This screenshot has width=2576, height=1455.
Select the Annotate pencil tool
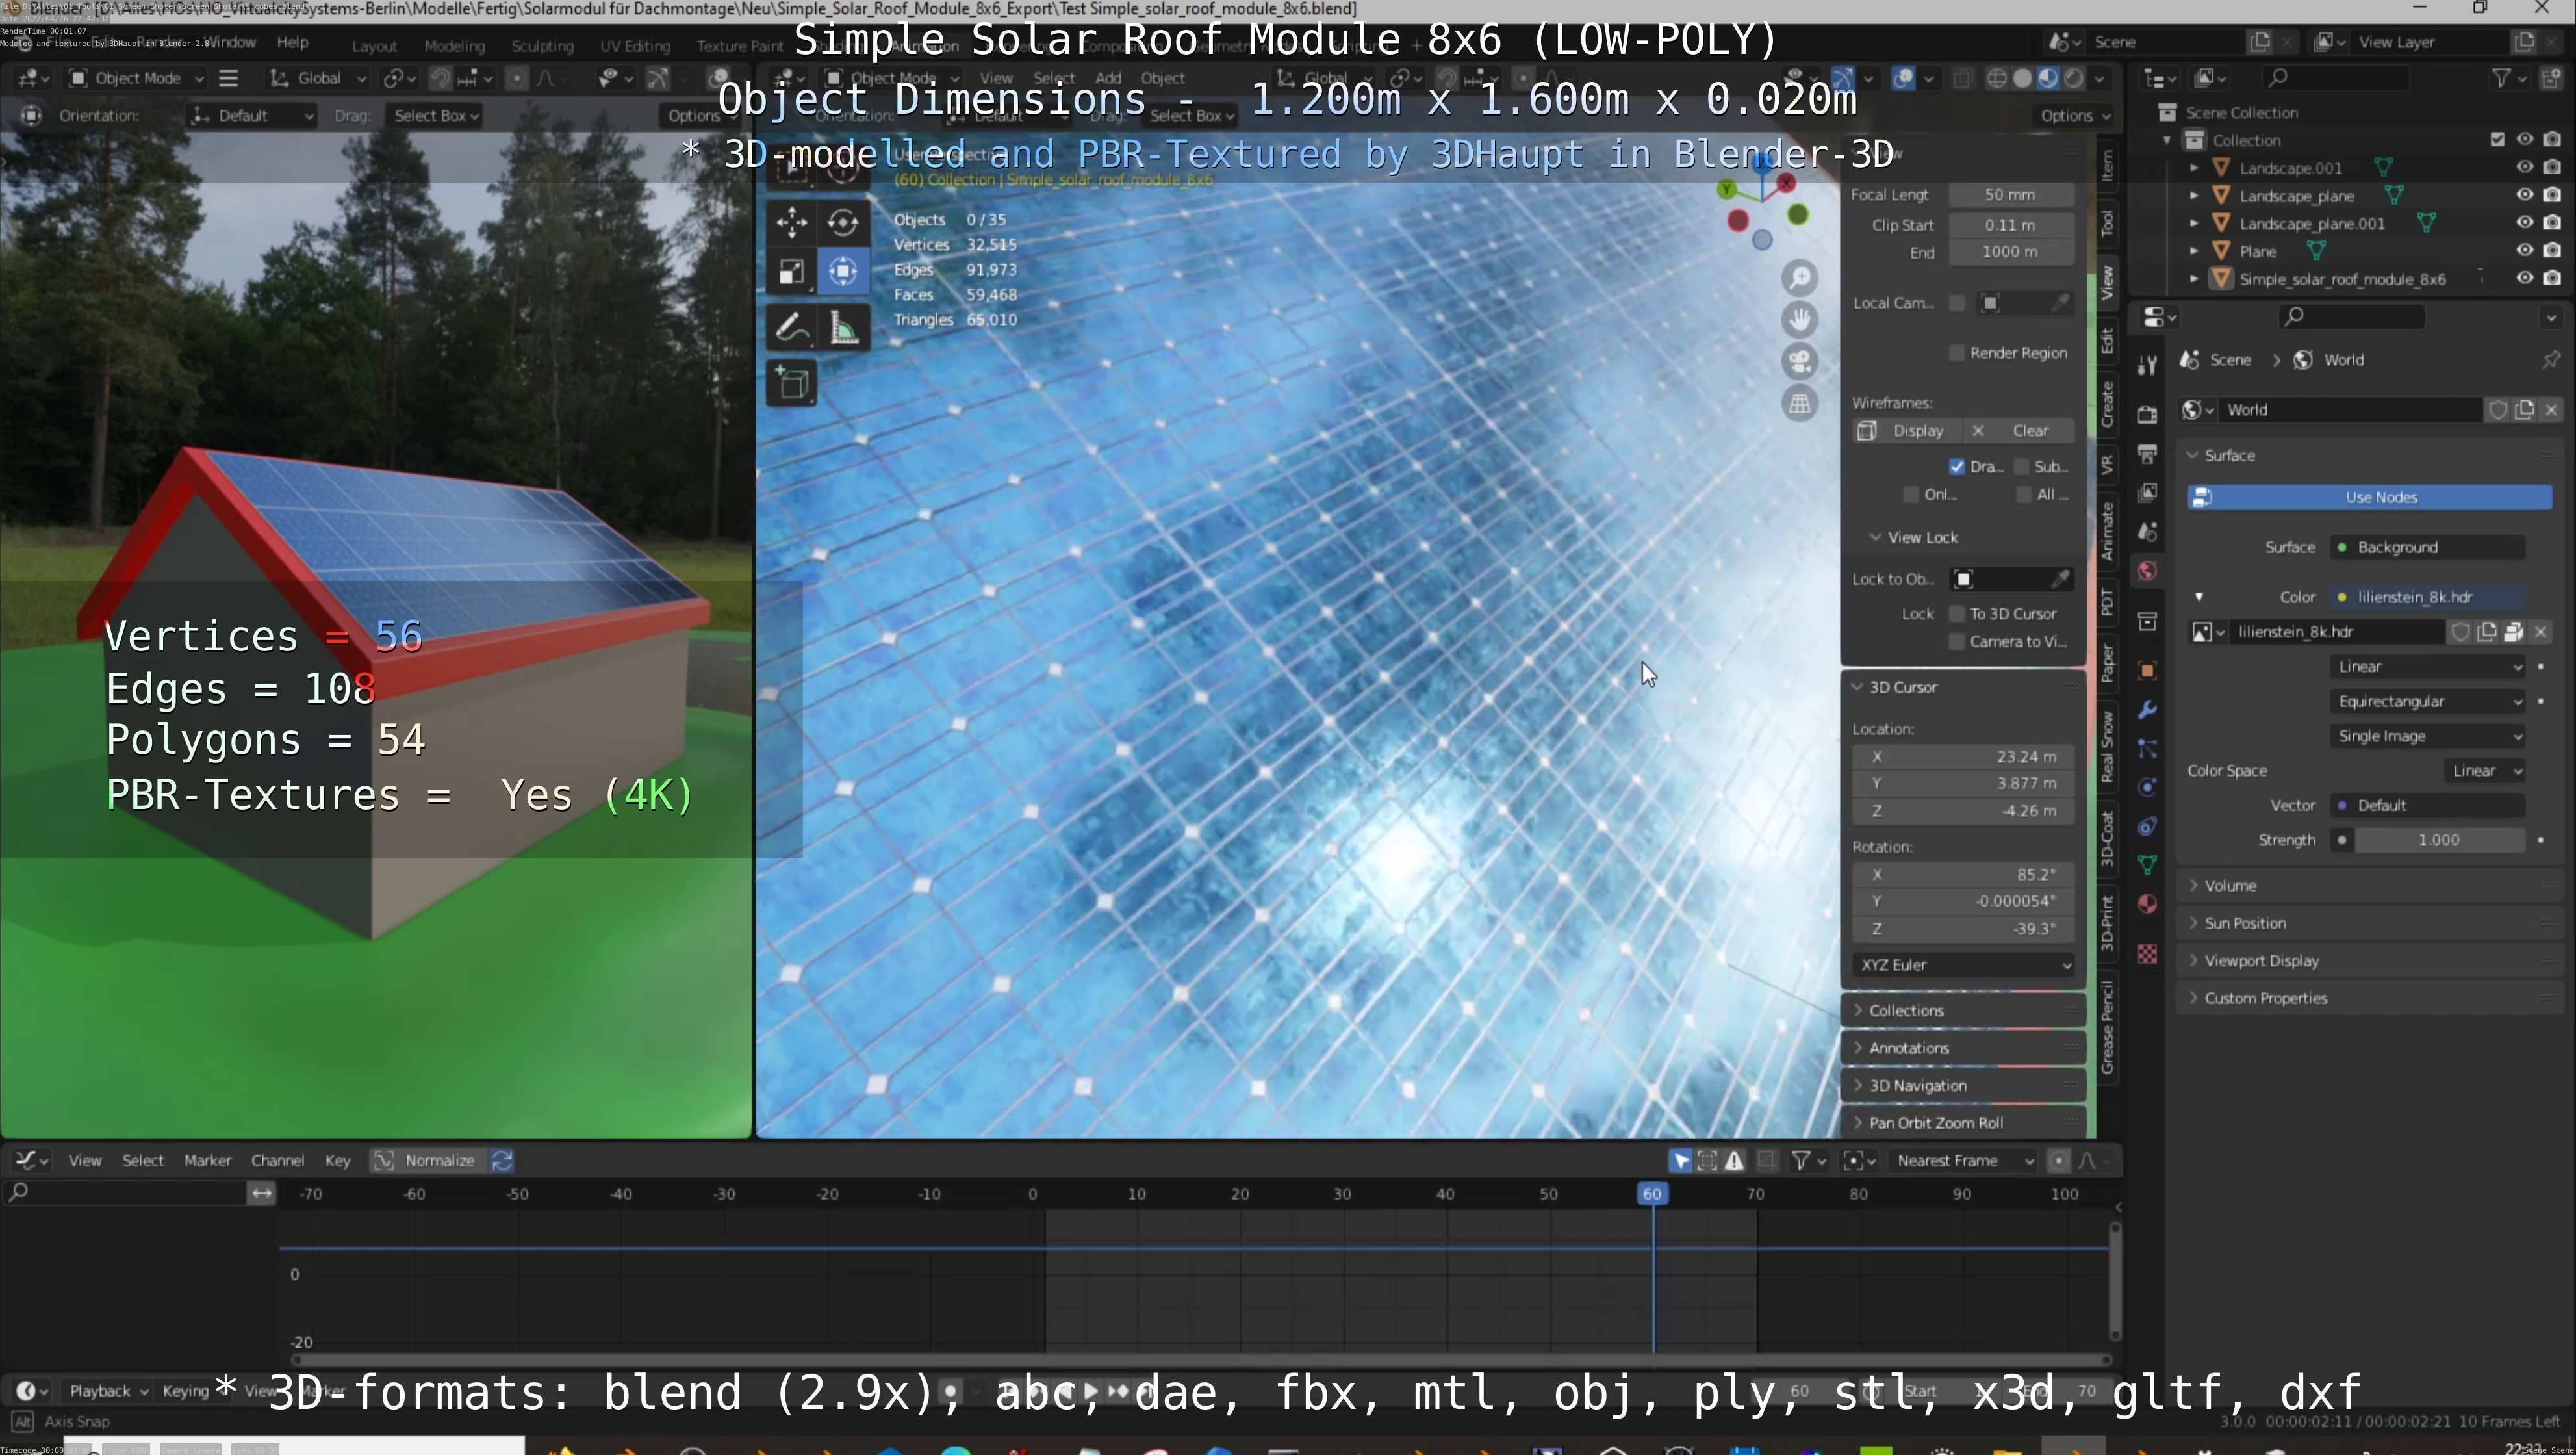click(x=791, y=327)
